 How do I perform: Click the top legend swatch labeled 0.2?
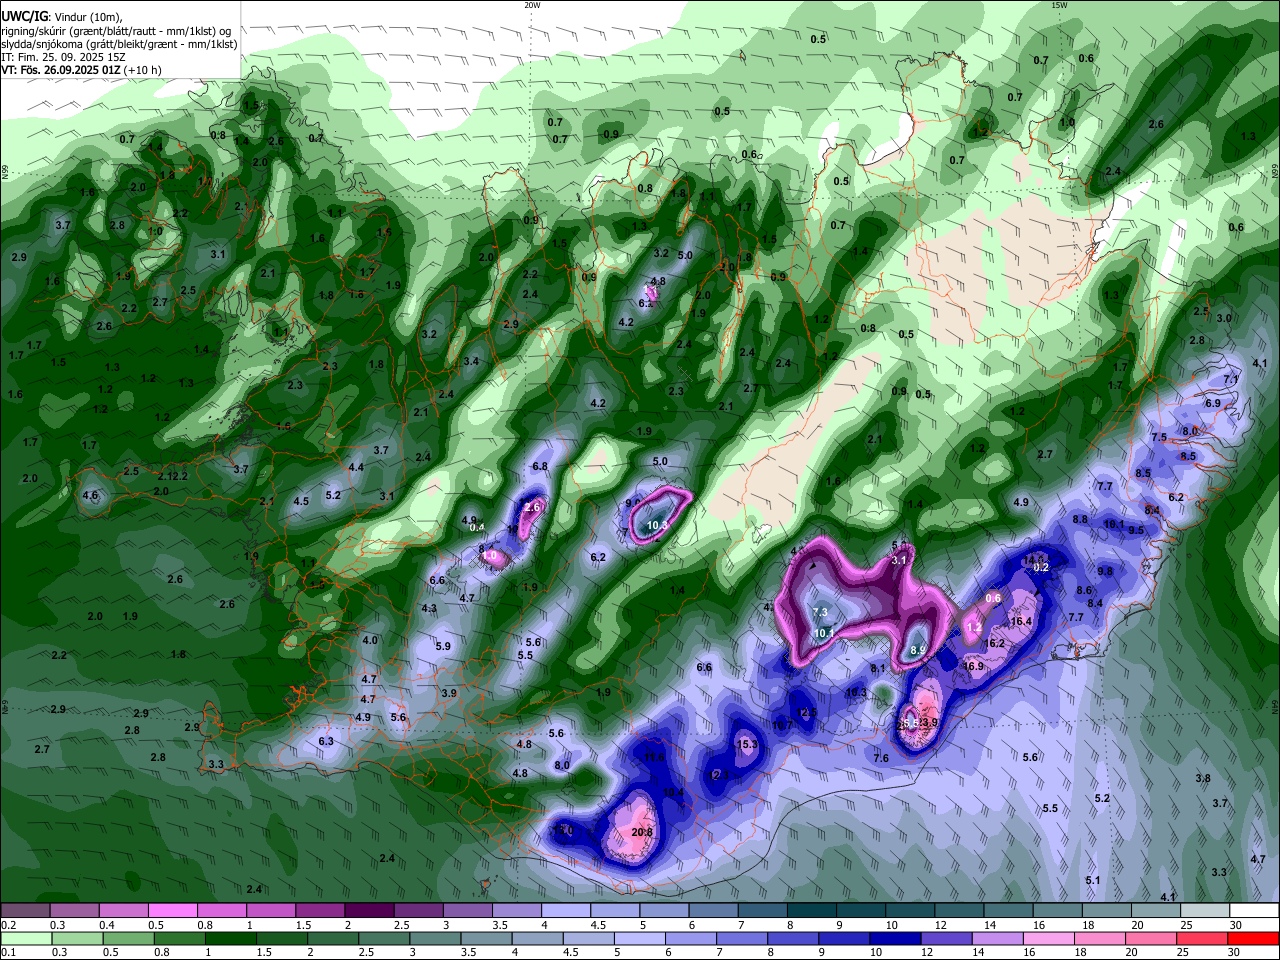25,911
